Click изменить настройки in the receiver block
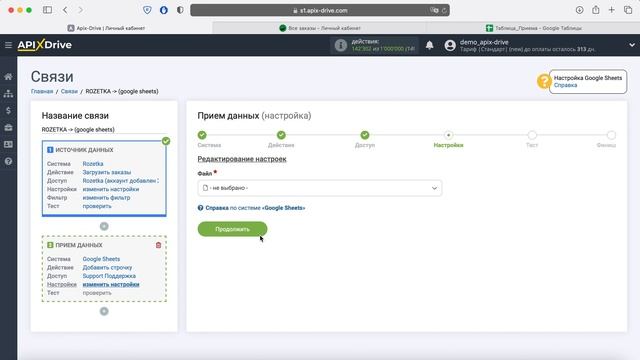Image resolution: width=640 pixels, height=360 pixels. tap(111, 284)
